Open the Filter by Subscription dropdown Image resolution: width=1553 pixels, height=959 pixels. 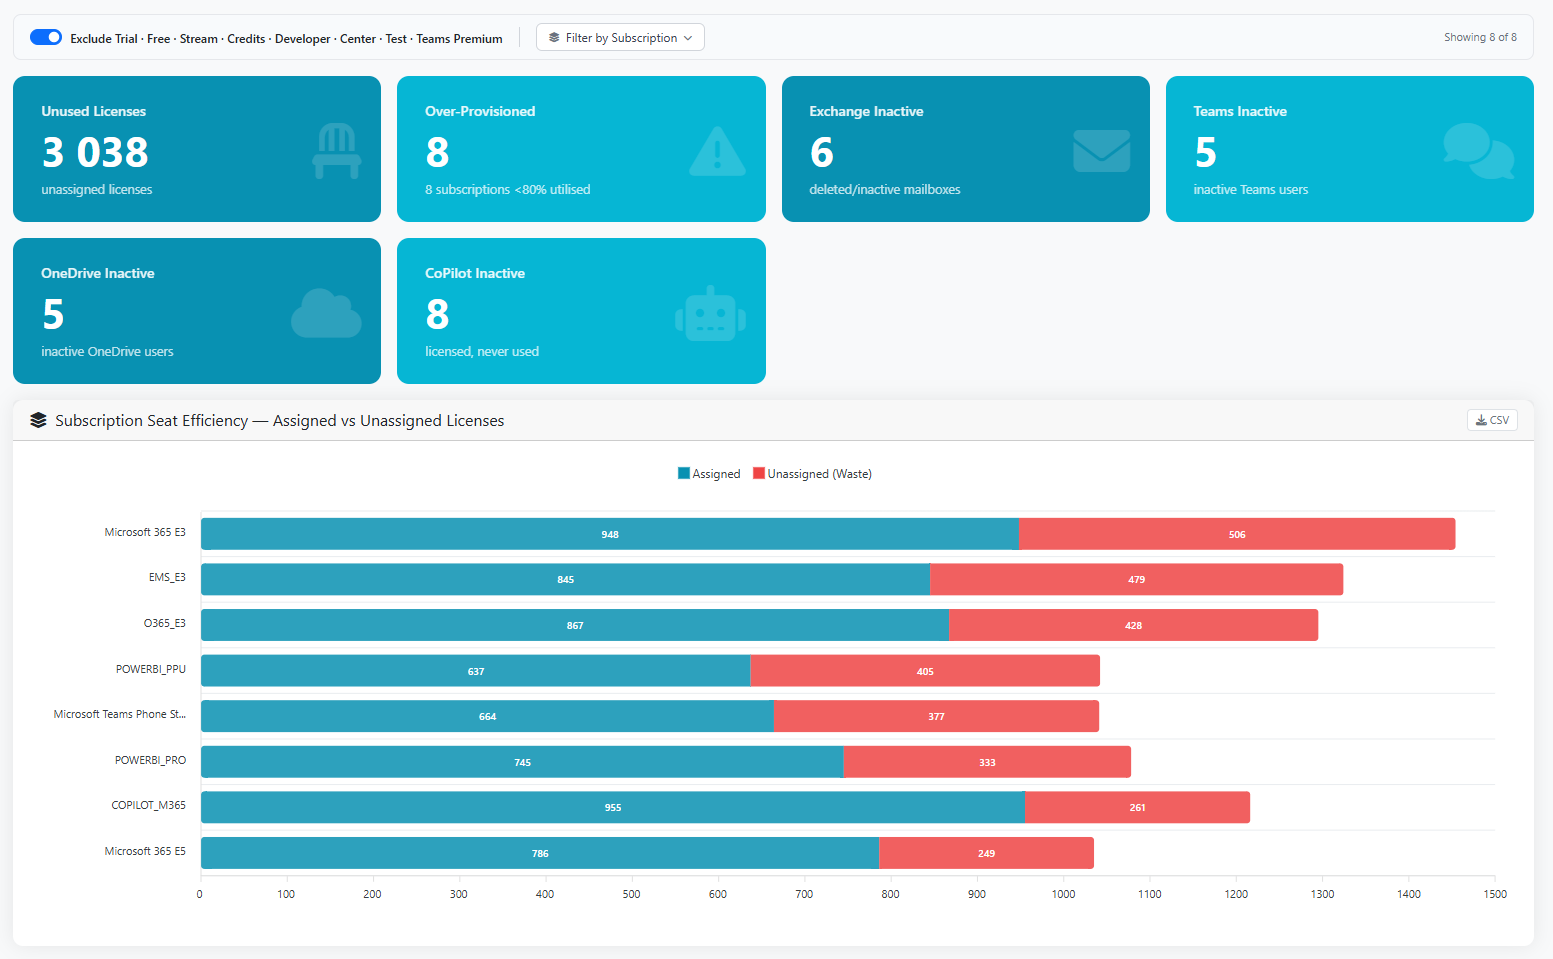tap(620, 37)
